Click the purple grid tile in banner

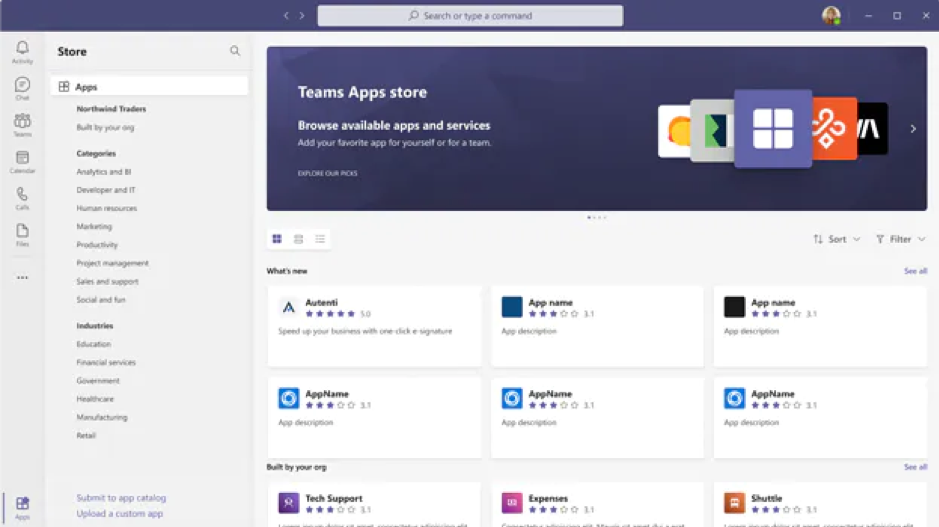[773, 129]
